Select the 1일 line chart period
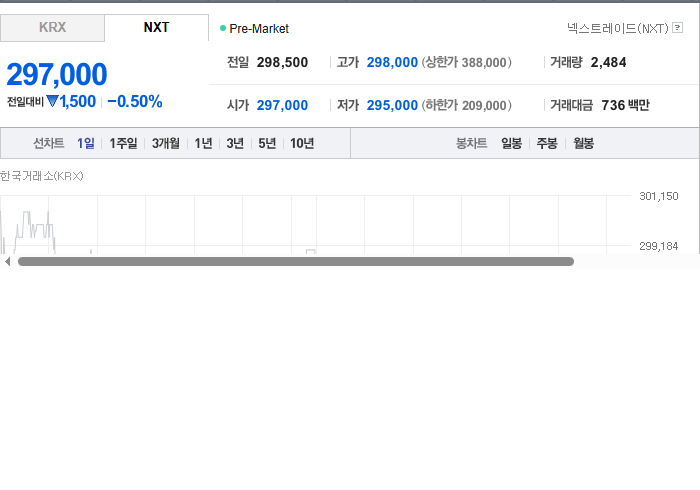The width and height of the screenshot is (700, 490). 86,143
